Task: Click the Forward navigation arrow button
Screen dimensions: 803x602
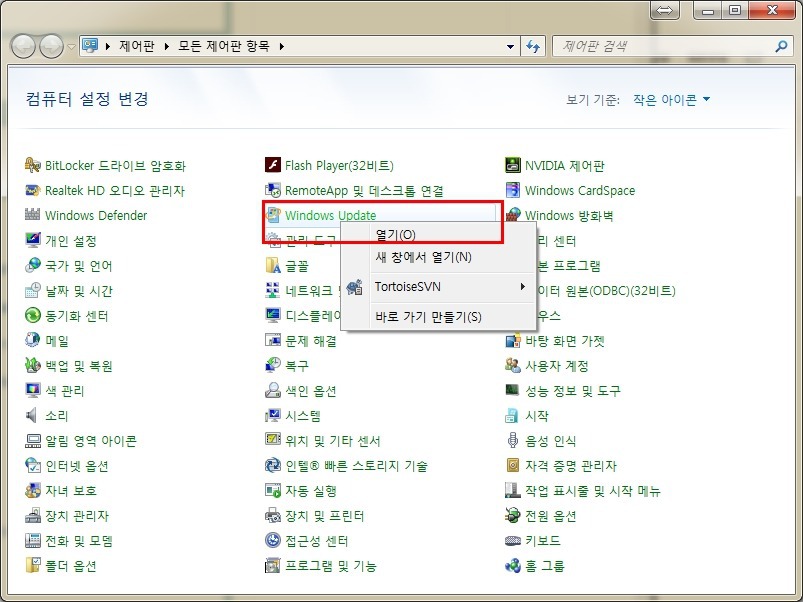Action: (52, 47)
